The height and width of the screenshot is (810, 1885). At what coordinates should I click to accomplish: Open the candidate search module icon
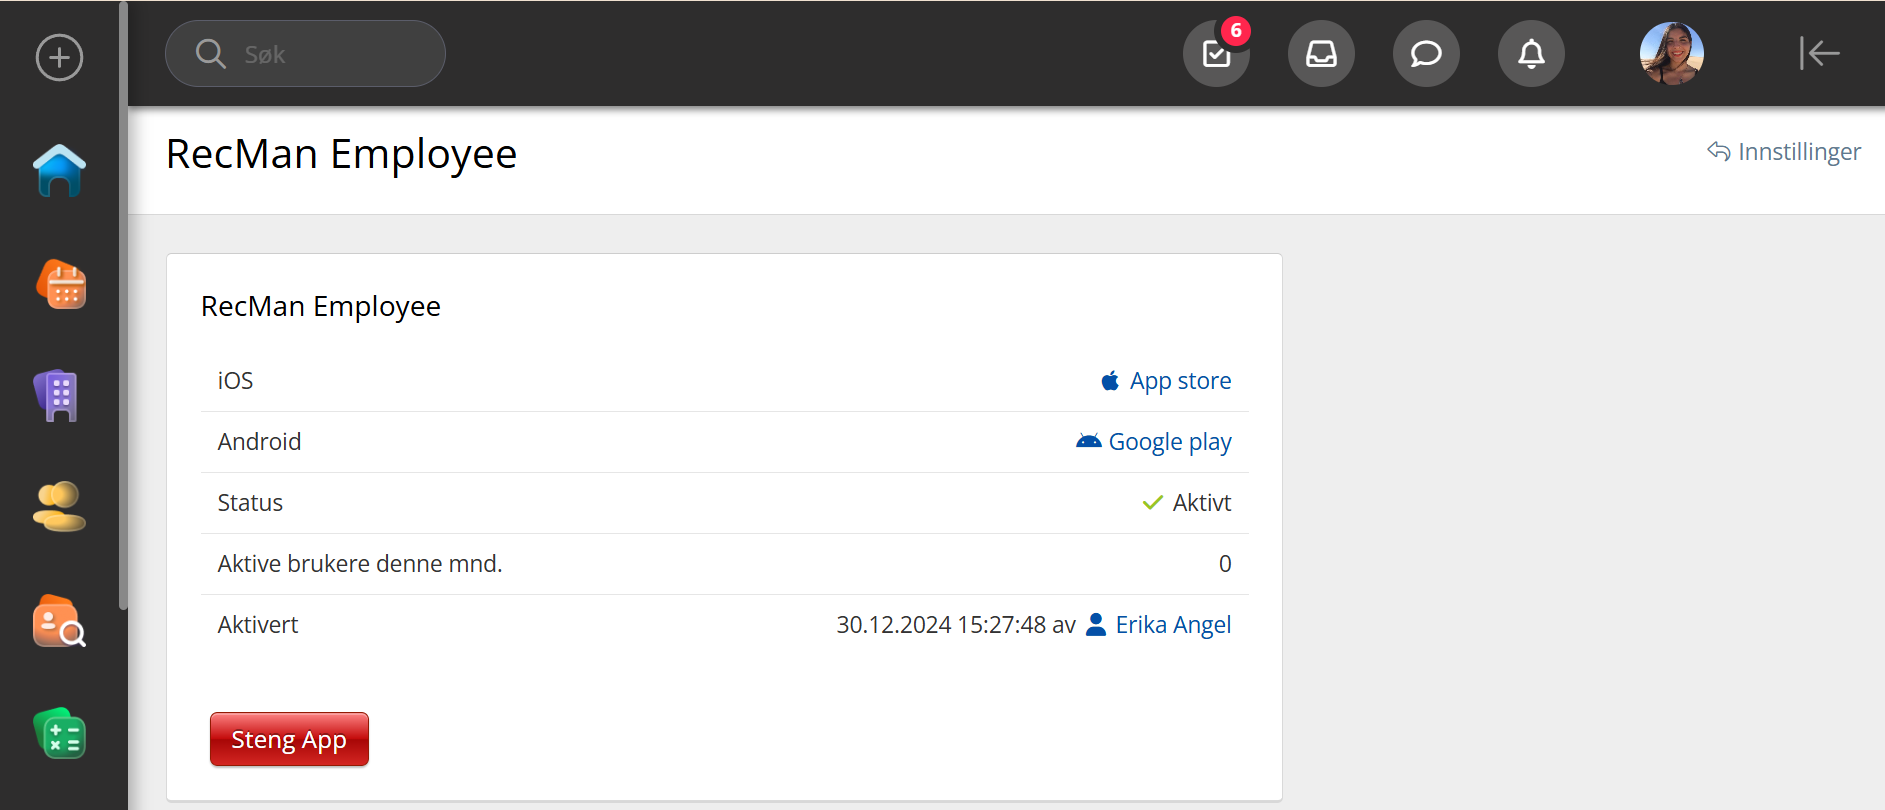[59, 621]
